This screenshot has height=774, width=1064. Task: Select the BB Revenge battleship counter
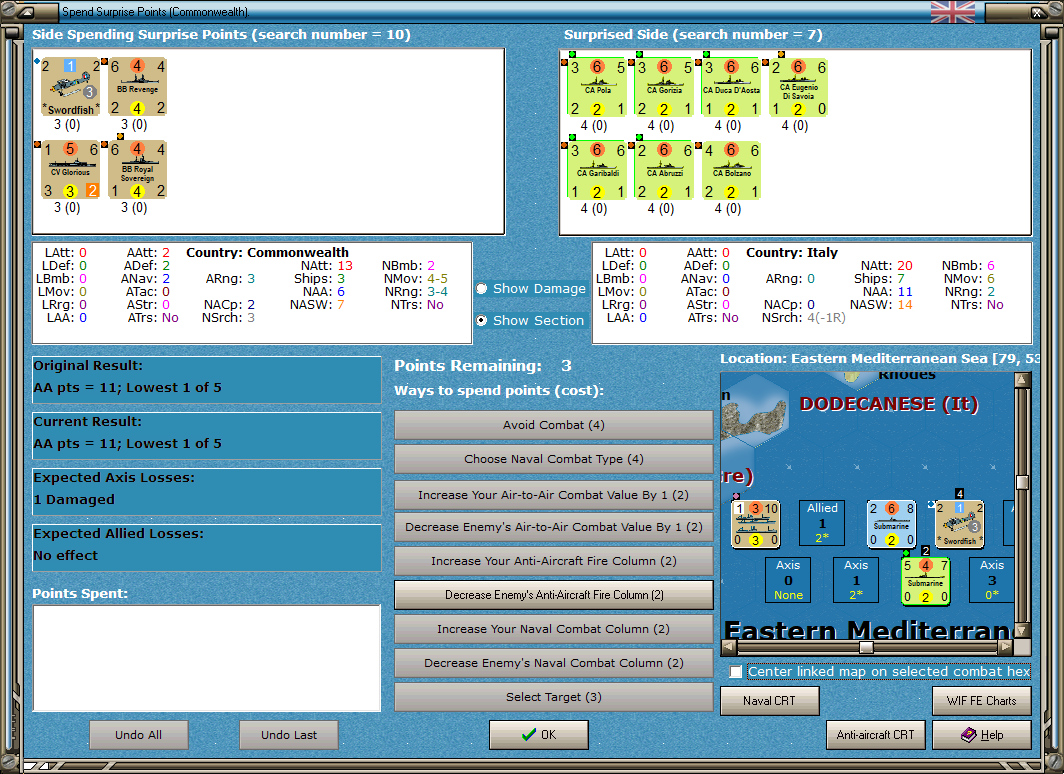(138, 87)
